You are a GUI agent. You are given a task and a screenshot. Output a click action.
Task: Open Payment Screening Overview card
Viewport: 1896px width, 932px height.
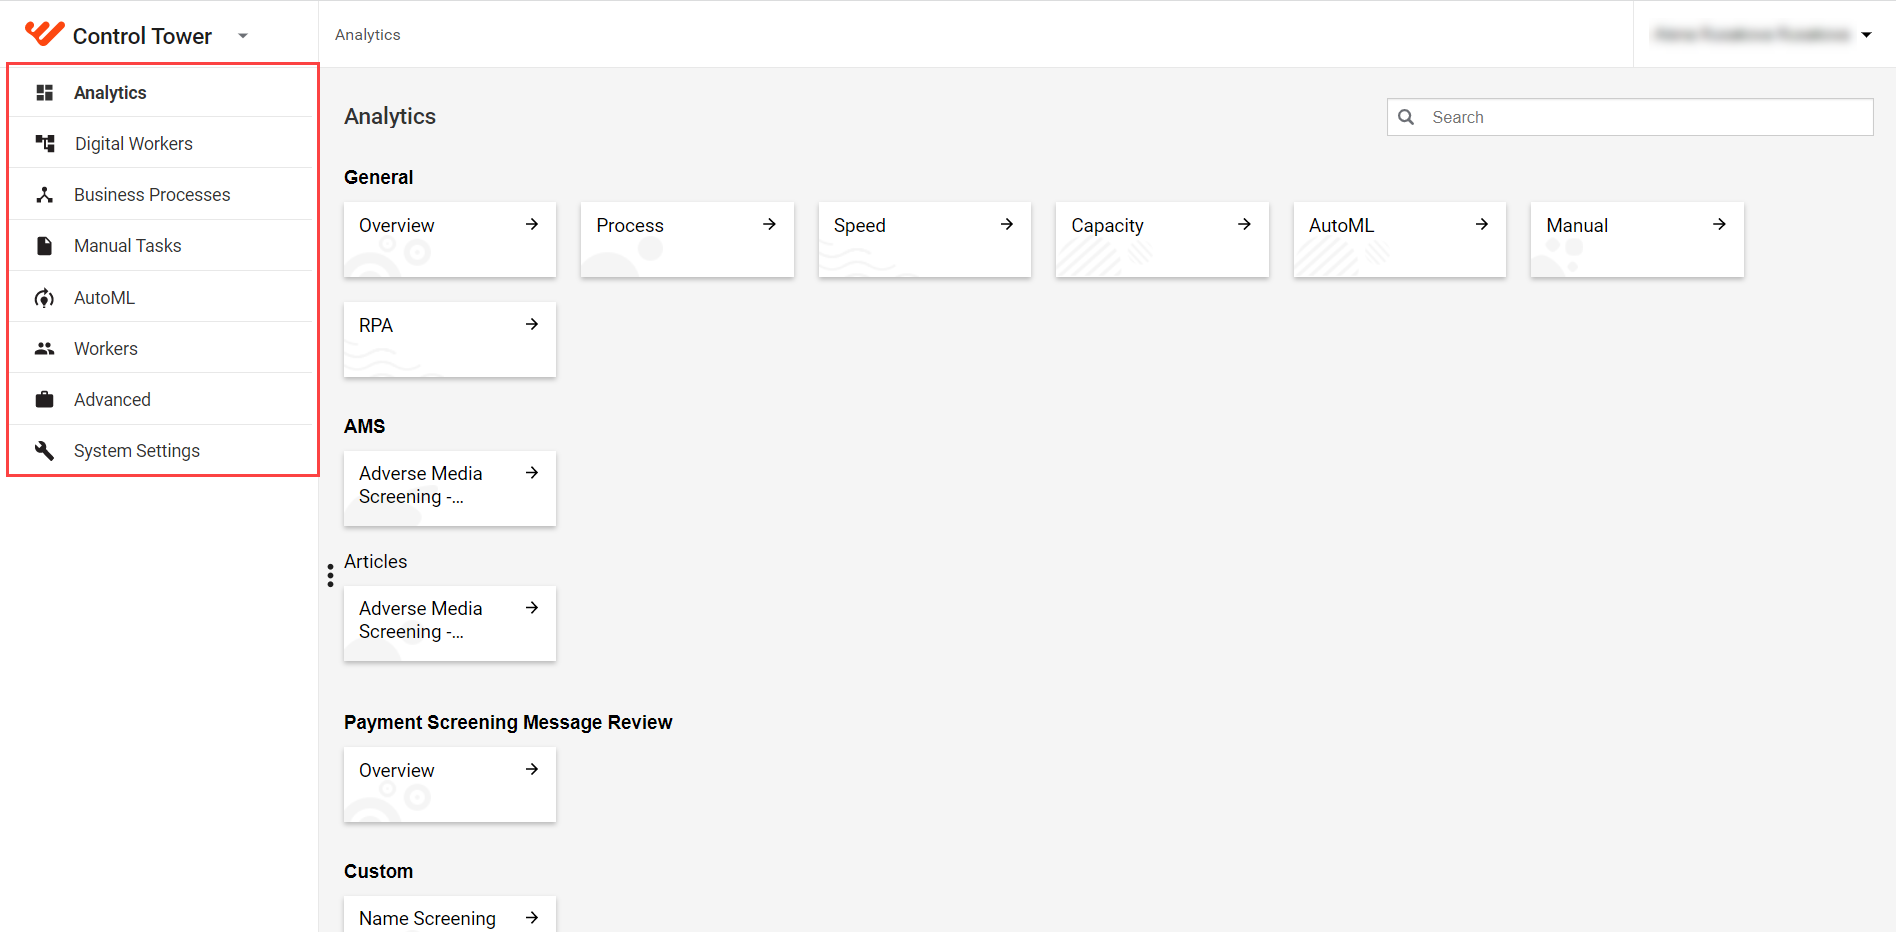(x=450, y=785)
